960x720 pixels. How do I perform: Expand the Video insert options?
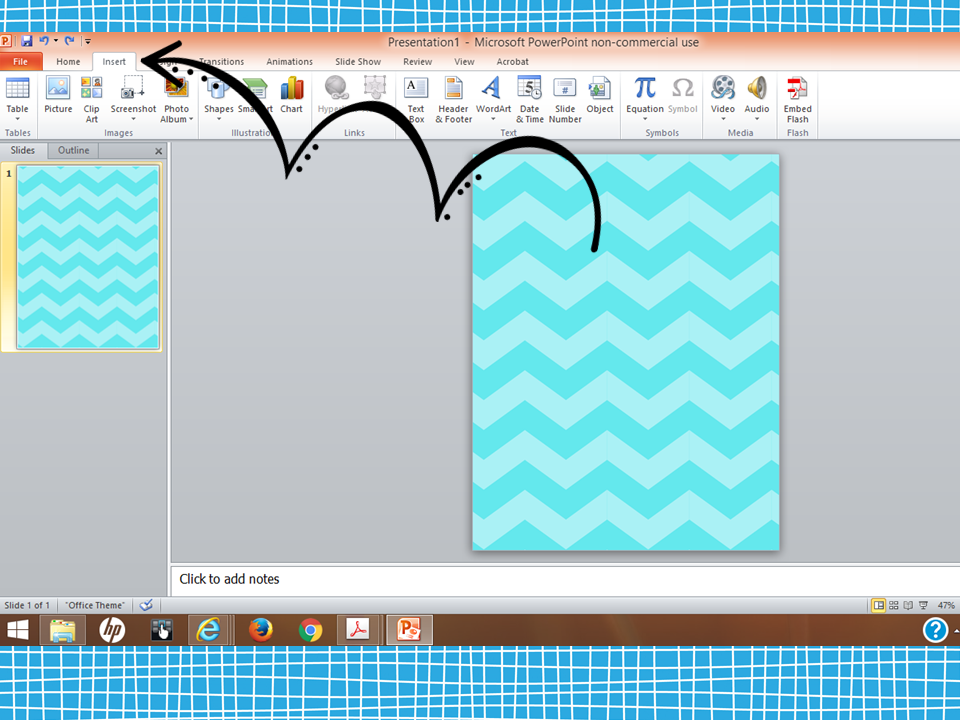pos(722,118)
